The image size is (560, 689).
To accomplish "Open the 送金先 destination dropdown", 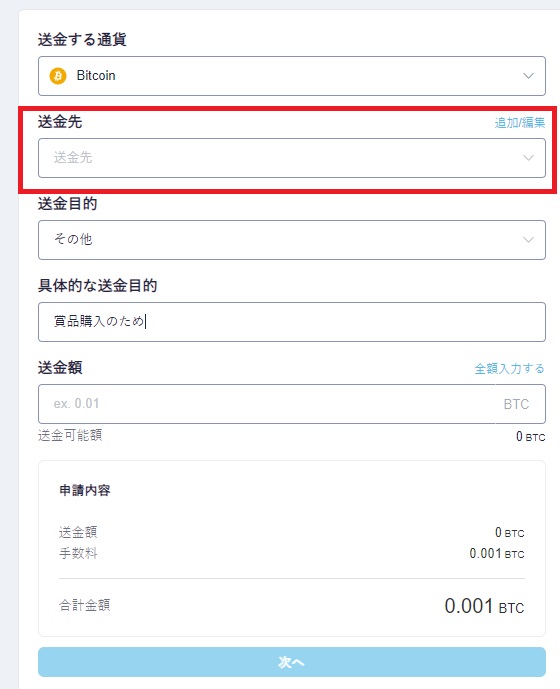I will click(292, 158).
